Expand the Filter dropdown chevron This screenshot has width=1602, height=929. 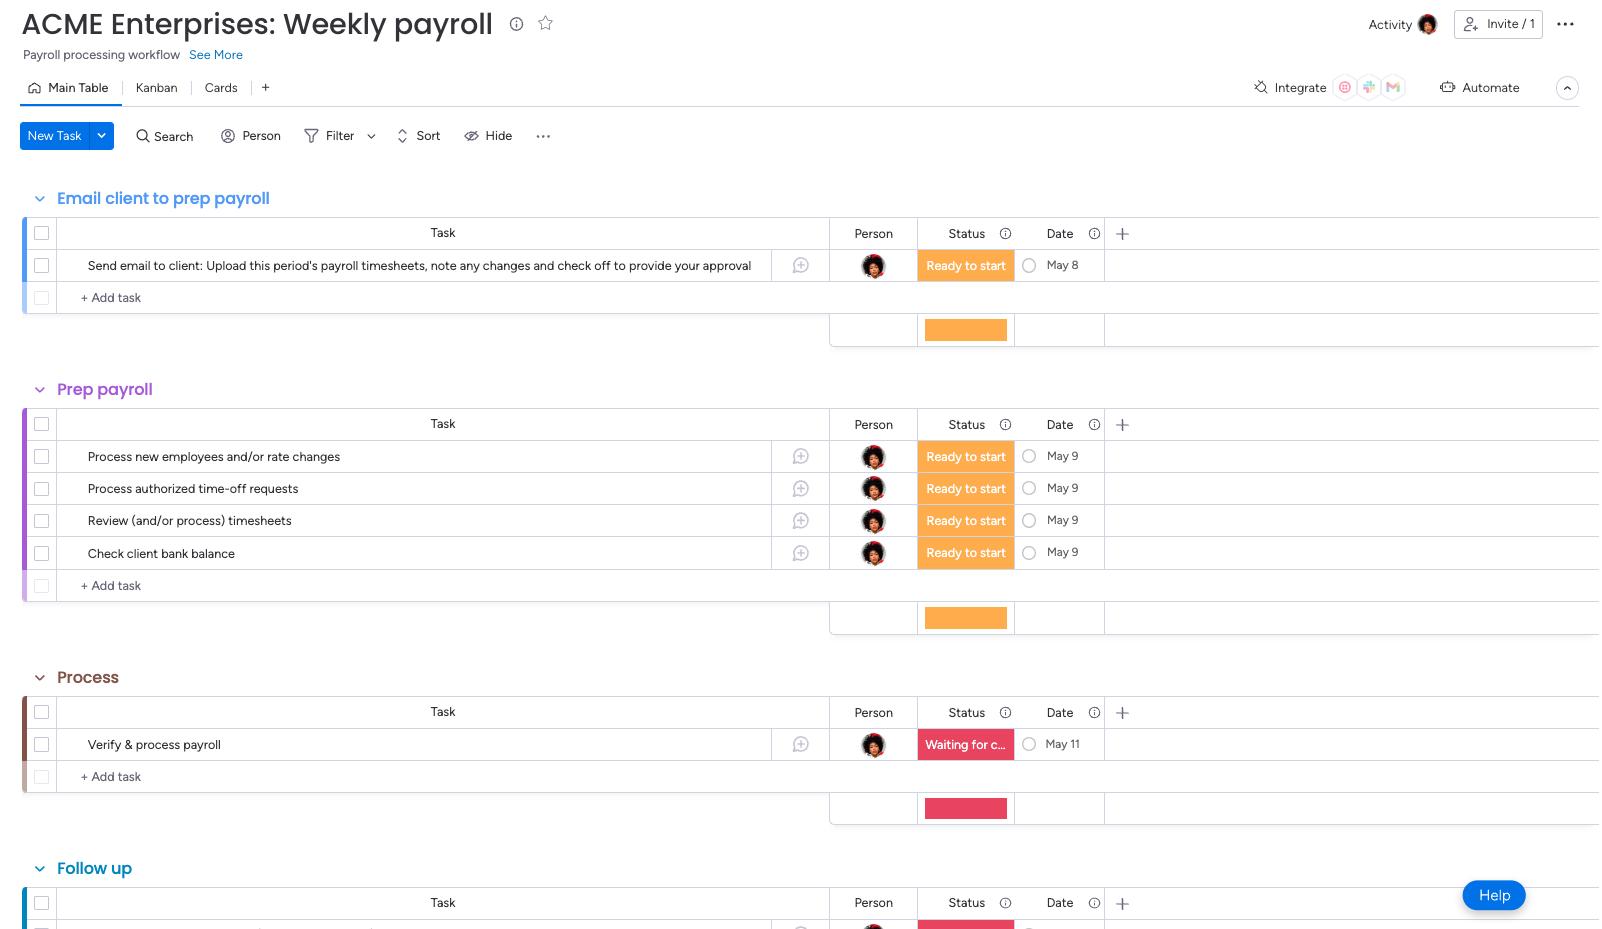click(x=371, y=136)
